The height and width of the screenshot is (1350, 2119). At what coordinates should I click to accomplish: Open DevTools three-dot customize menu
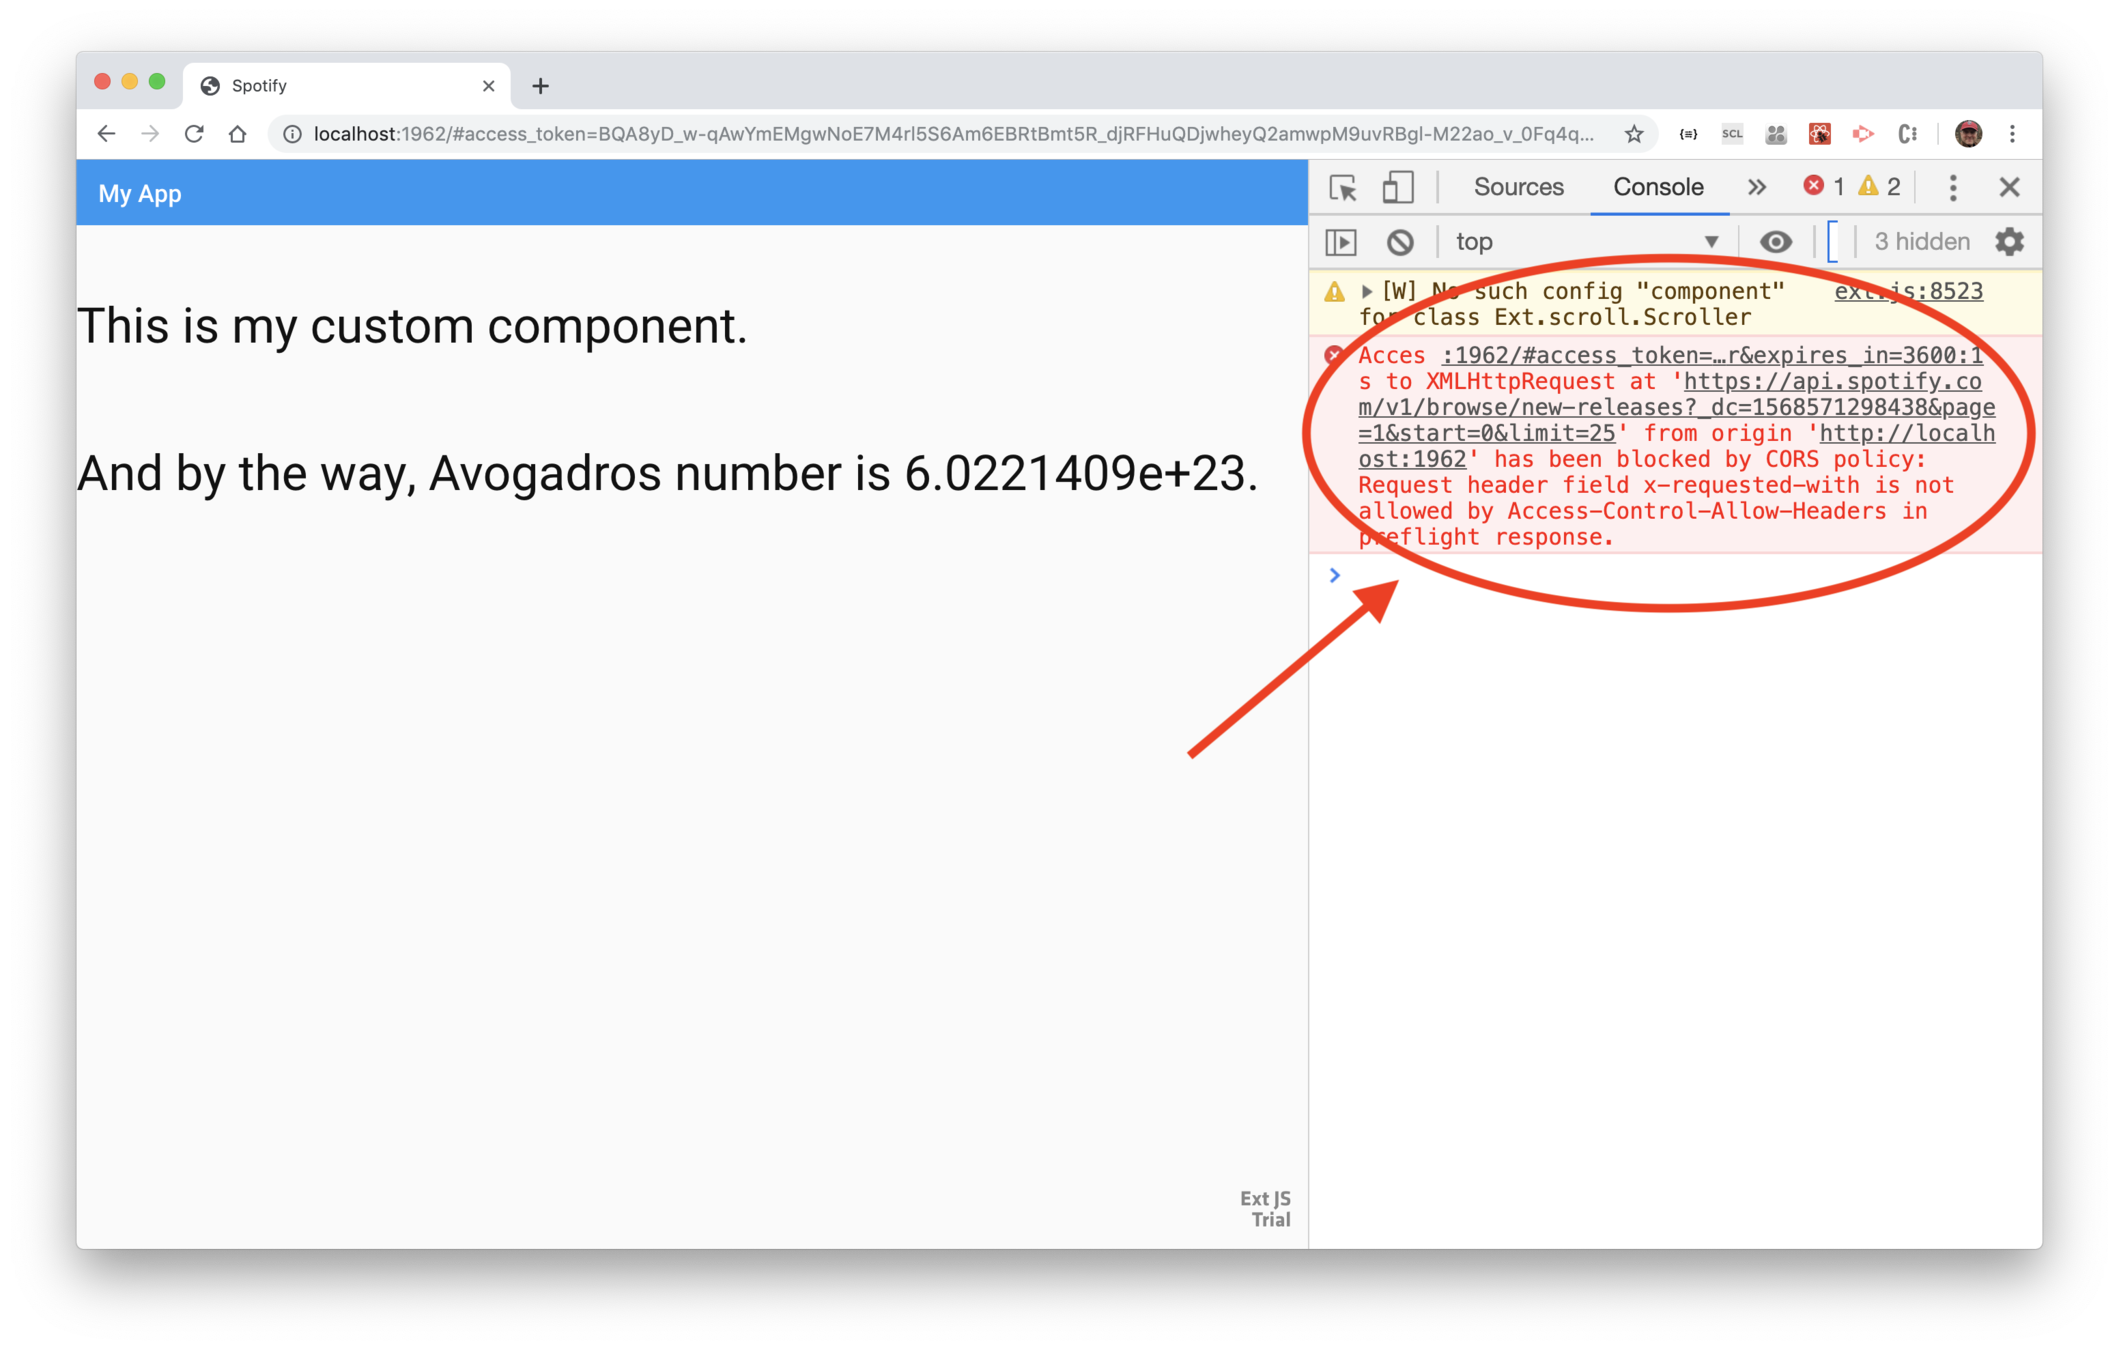[1952, 188]
